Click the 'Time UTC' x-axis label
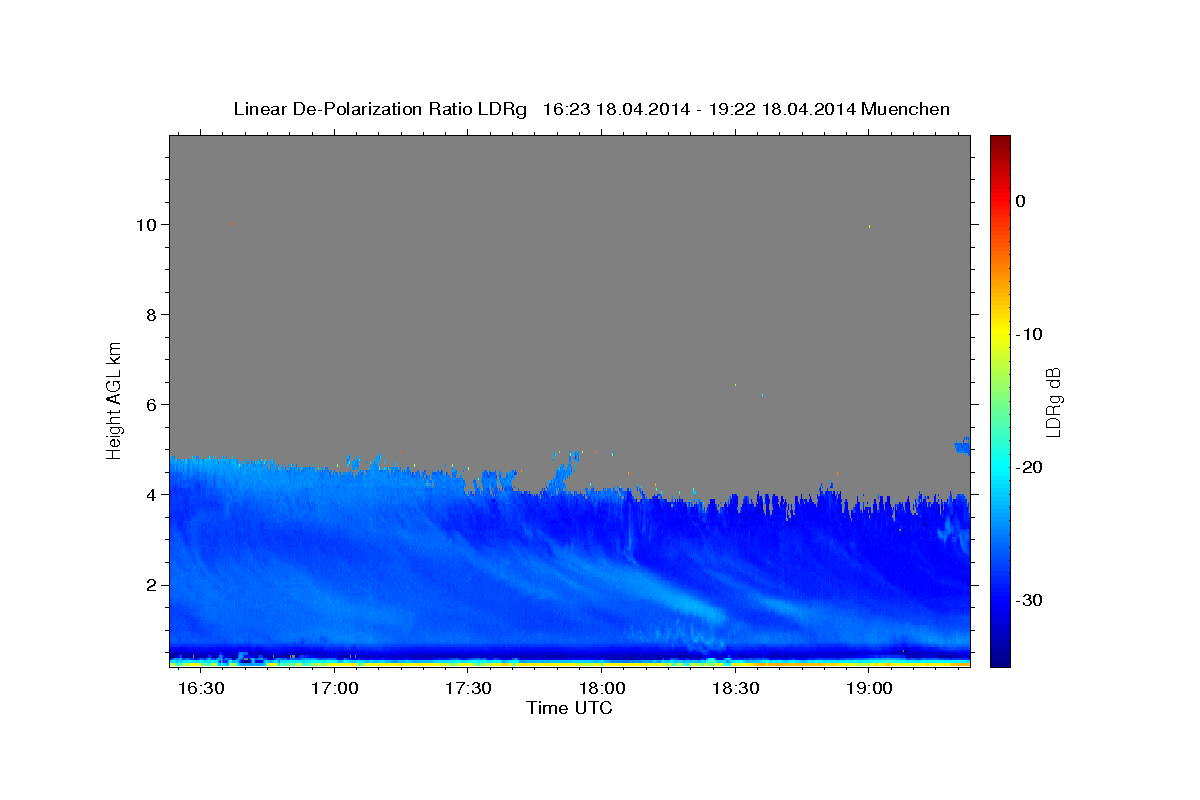1200x800 pixels. 569,708
